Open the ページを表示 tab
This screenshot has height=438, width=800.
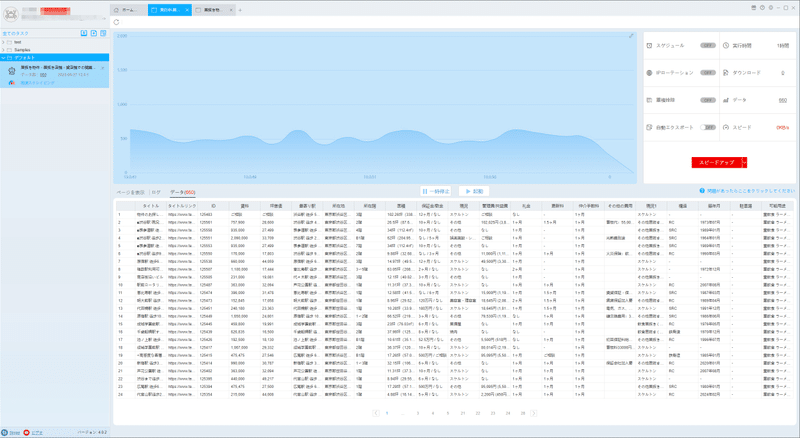click(x=131, y=192)
